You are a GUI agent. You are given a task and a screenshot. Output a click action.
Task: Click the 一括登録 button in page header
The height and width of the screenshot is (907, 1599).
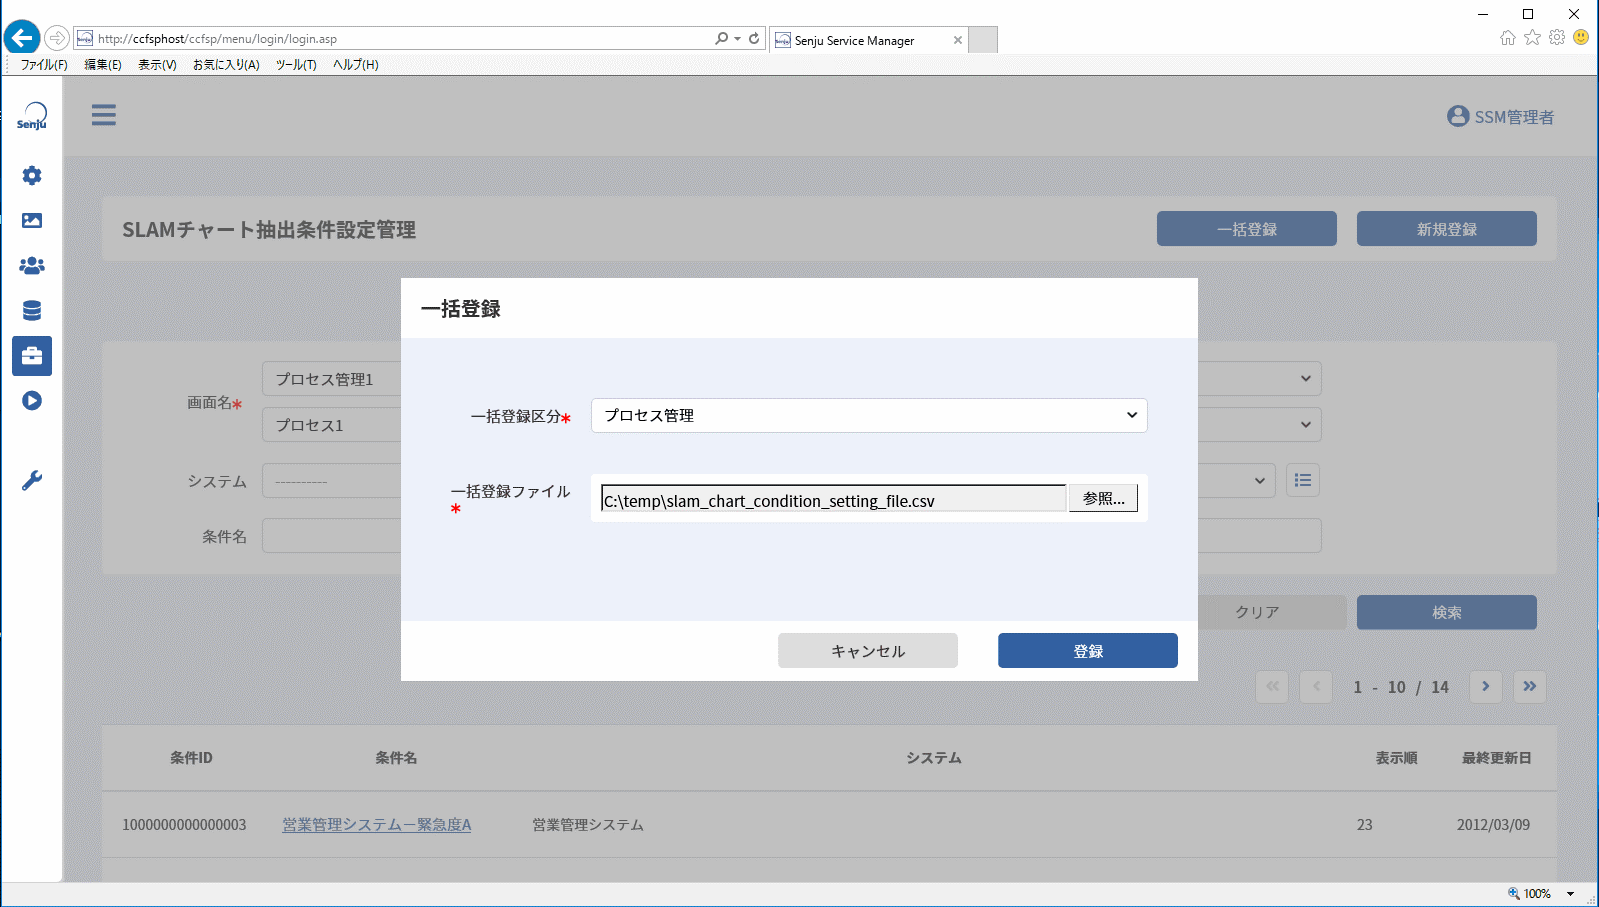click(x=1247, y=228)
